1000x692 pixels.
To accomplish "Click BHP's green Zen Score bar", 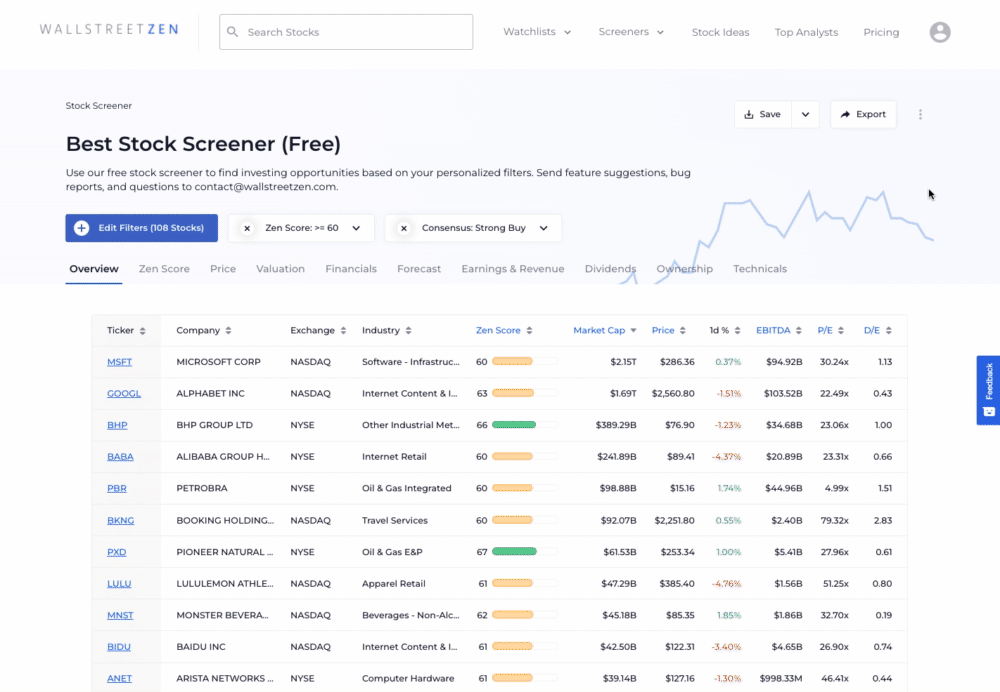I will (514, 425).
